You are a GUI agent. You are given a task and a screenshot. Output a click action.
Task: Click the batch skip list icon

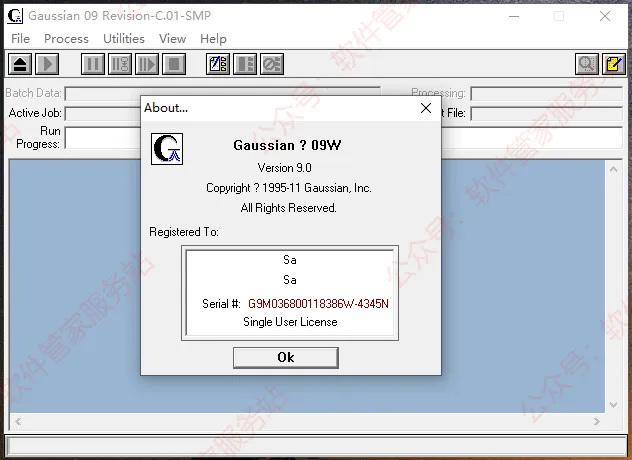click(245, 64)
